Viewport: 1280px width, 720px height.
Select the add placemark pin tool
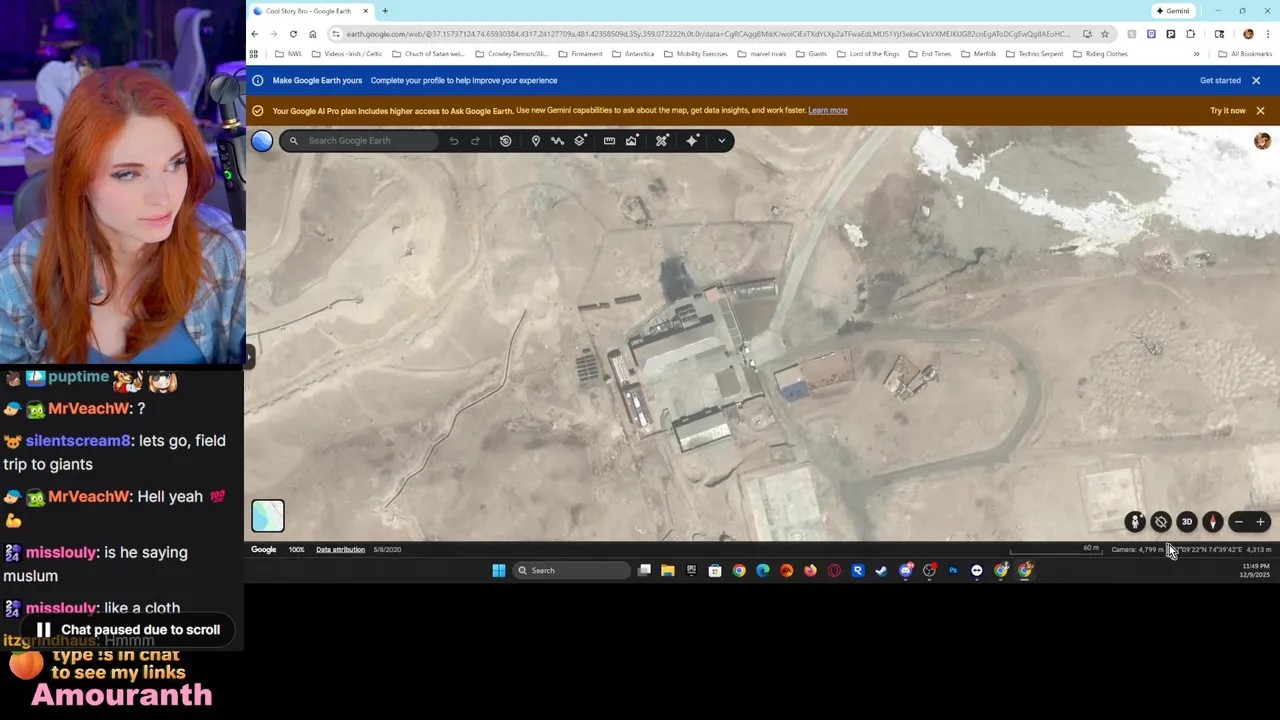pos(536,141)
